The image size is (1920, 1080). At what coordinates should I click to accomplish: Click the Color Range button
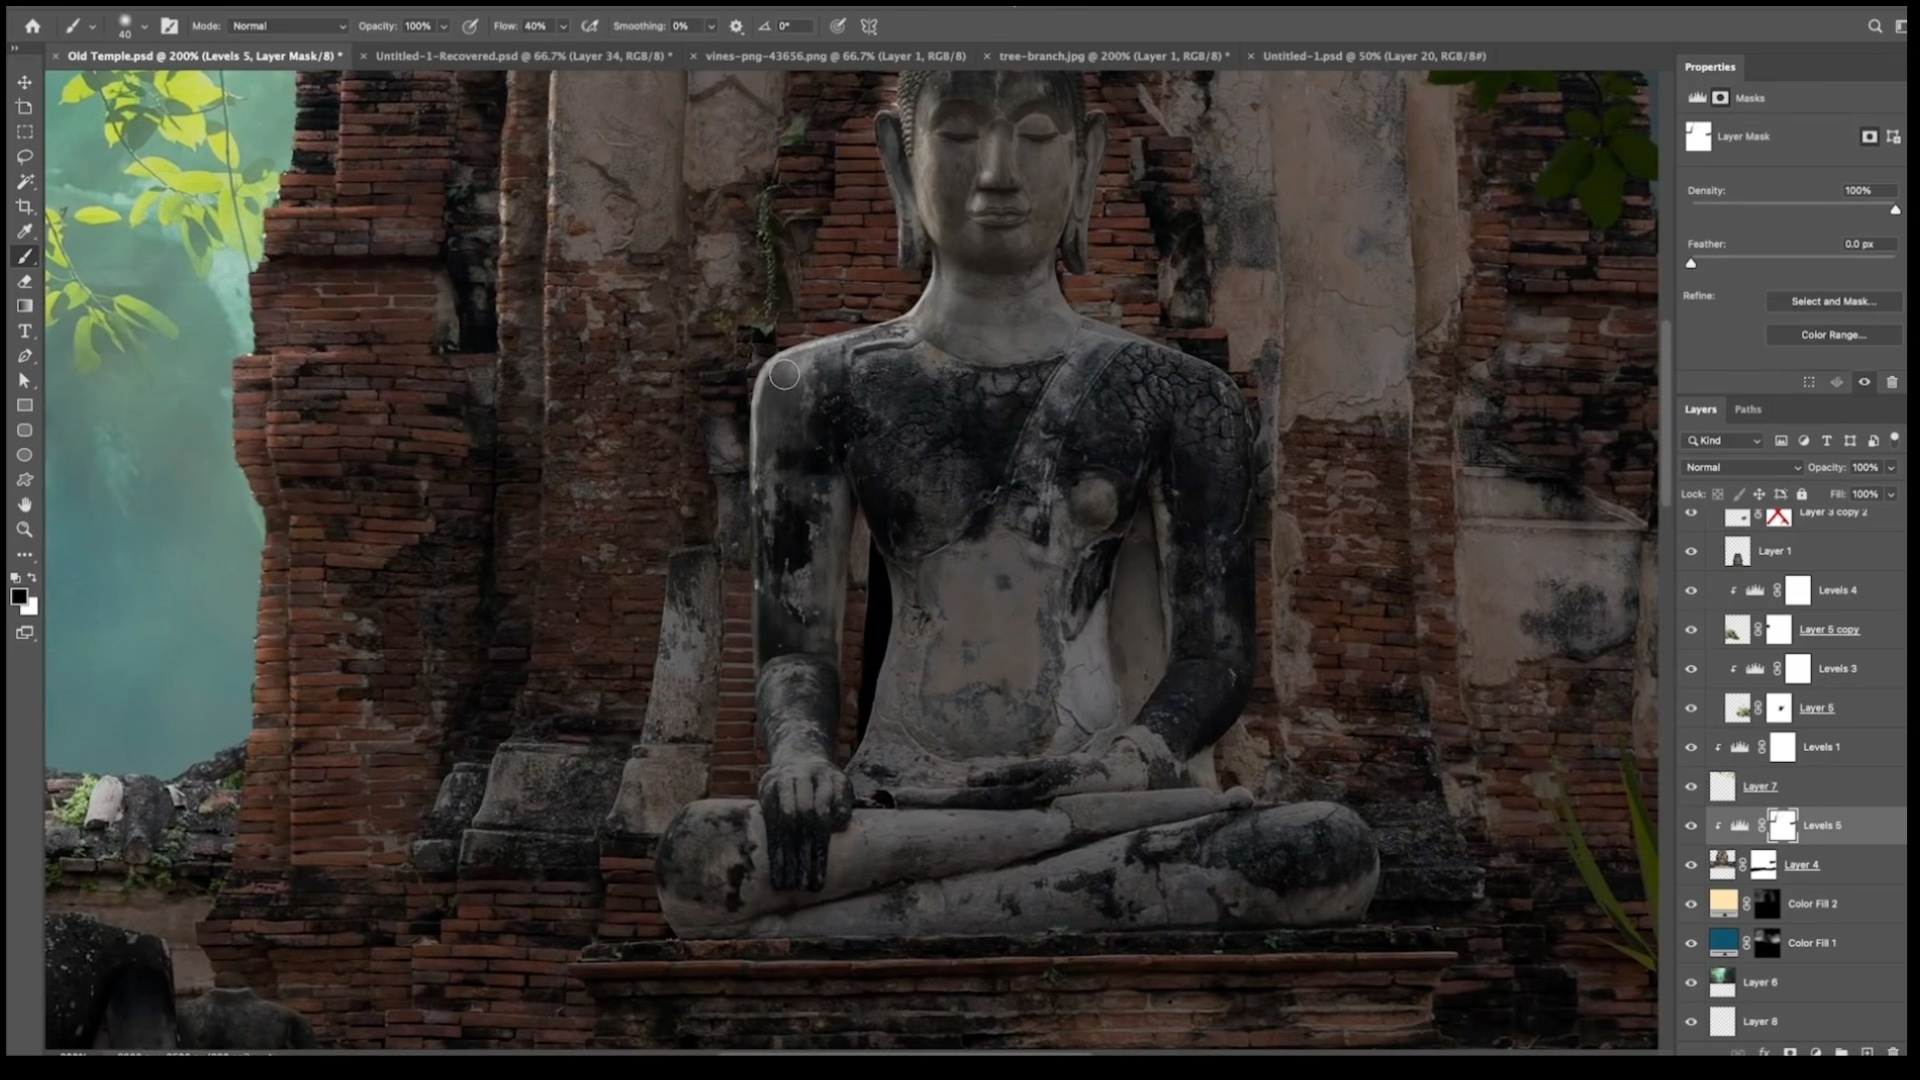tap(1833, 335)
